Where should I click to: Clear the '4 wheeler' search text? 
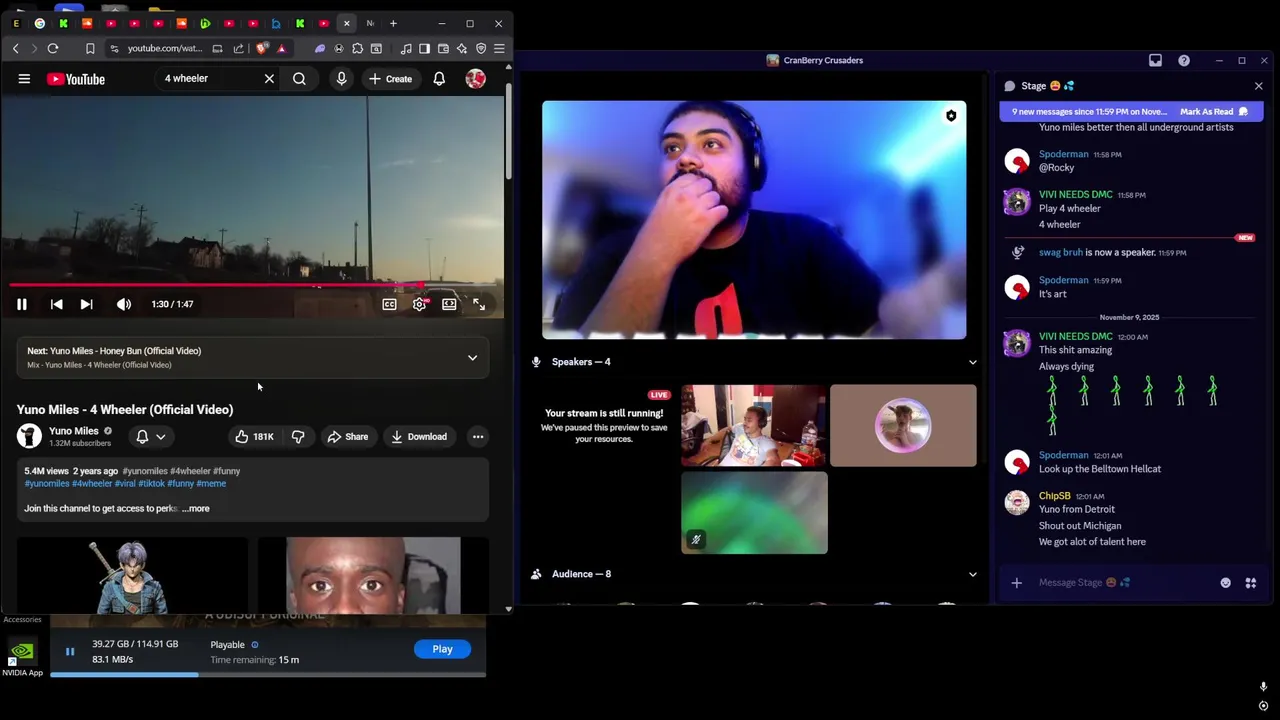coord(269,78)
